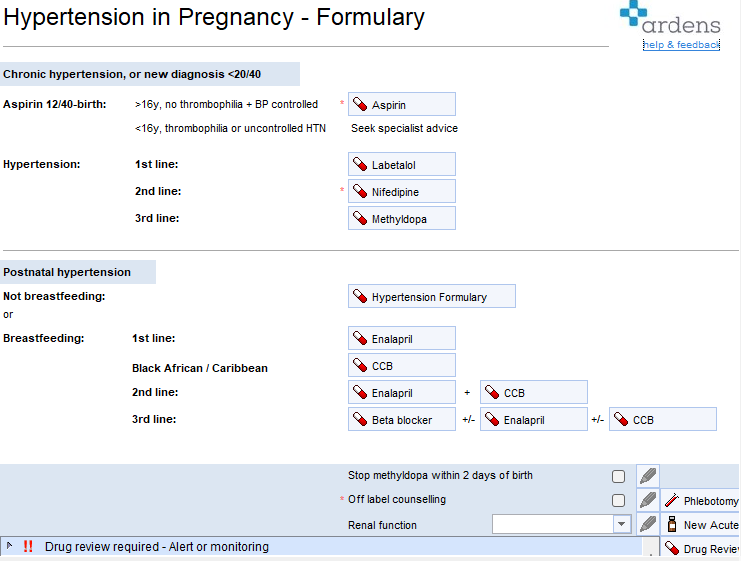This screenshot has height=561, width=741.
Task: Click pencil icon next to Renal function
Action: (x=648, y=524)
